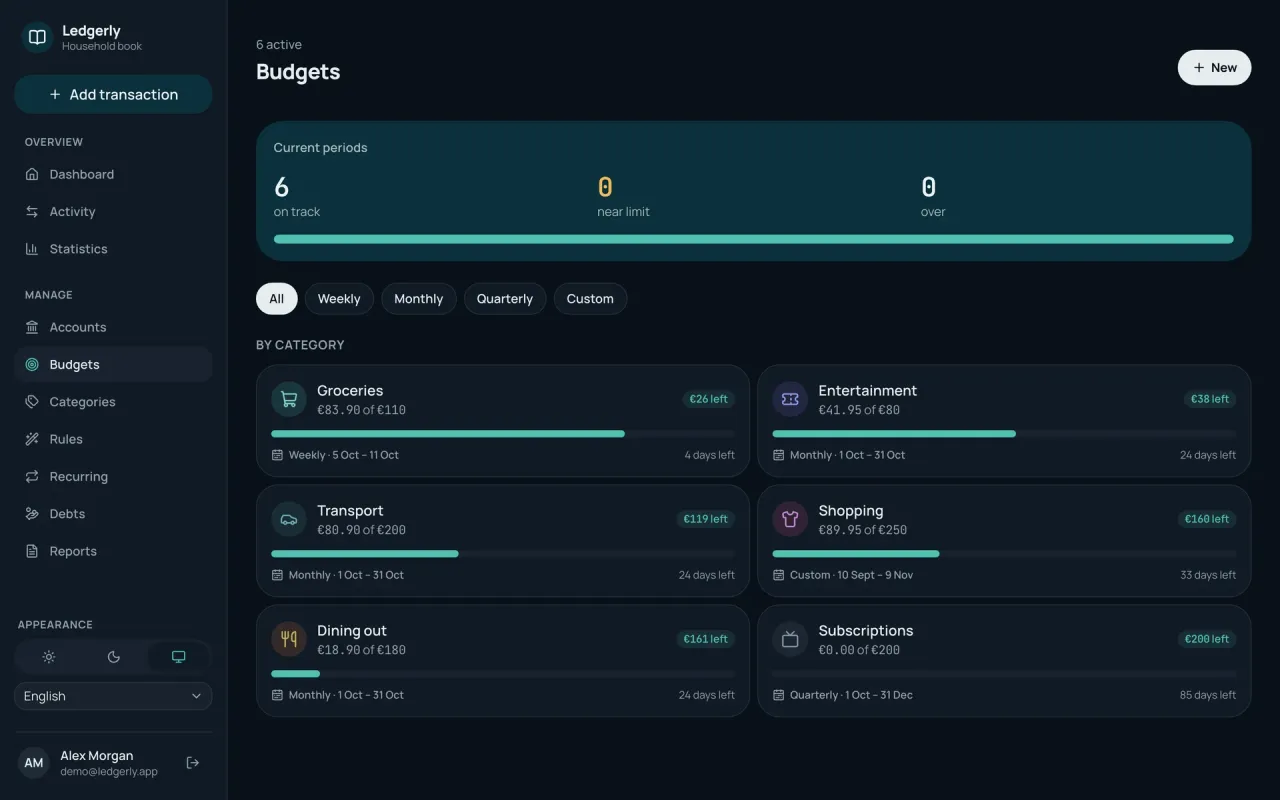Click the calendar icon in Subscriptions card
The width and height of the screenshot is (1280, 800).
[x=778, y=695]
